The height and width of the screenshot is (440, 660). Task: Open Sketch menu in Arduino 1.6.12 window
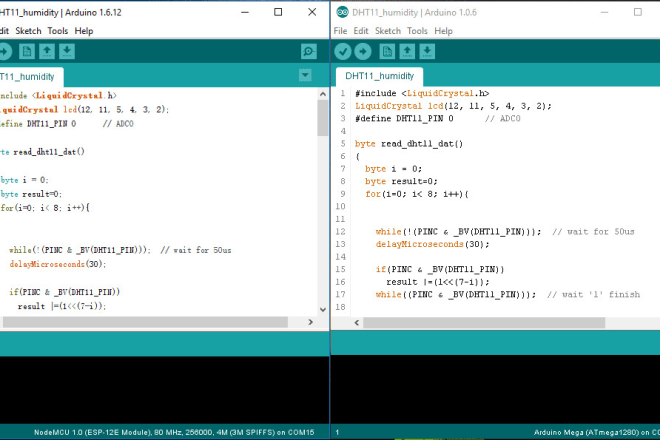click(x=28, y=31)
